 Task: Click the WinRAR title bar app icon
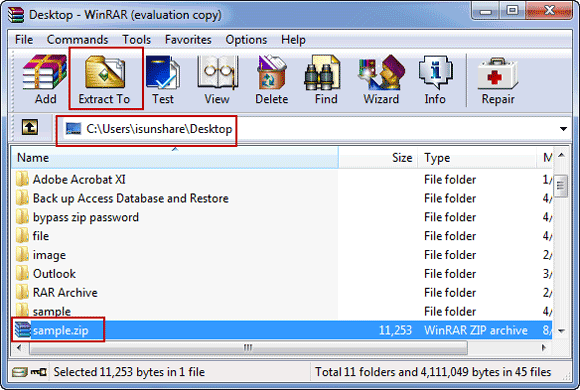(16, 15)
